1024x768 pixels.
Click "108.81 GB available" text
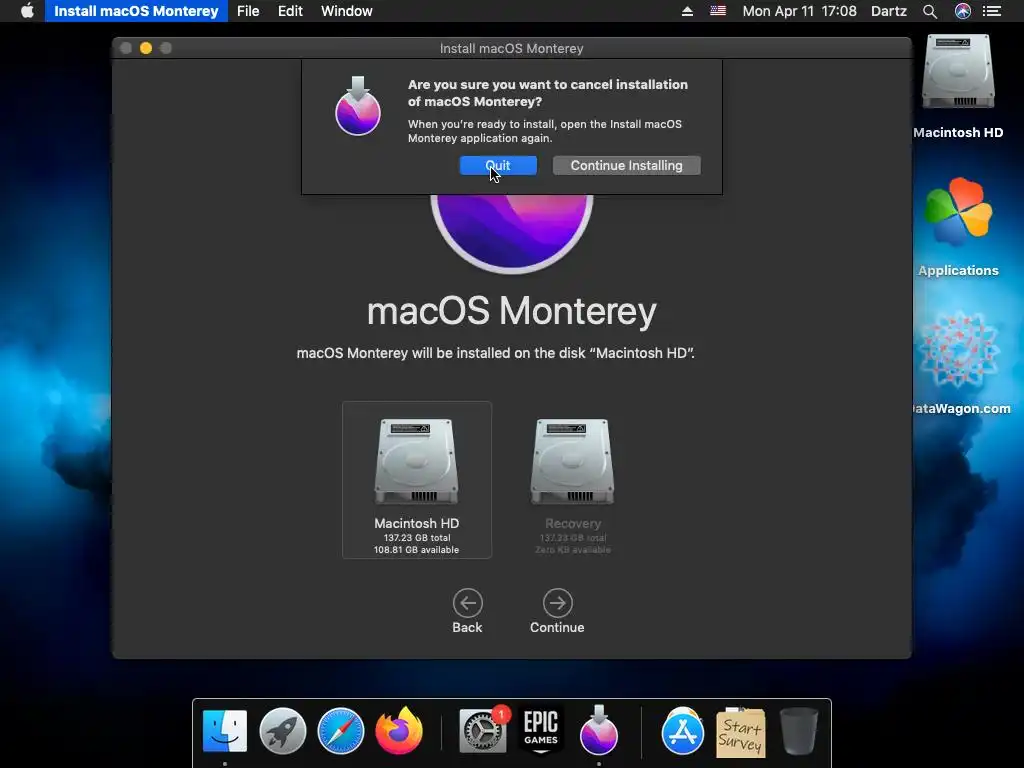click(417, 550)
